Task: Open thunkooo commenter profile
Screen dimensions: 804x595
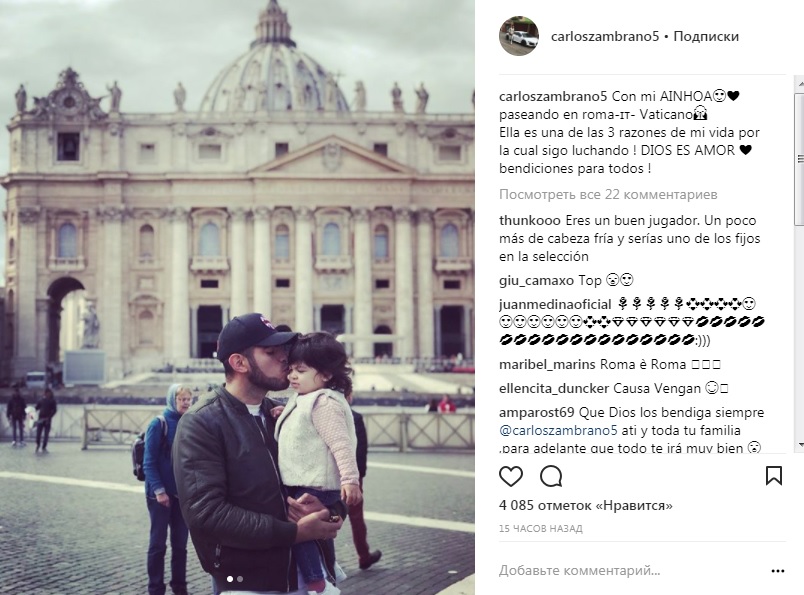Action: pyautogui.click(x=530, y=221)
